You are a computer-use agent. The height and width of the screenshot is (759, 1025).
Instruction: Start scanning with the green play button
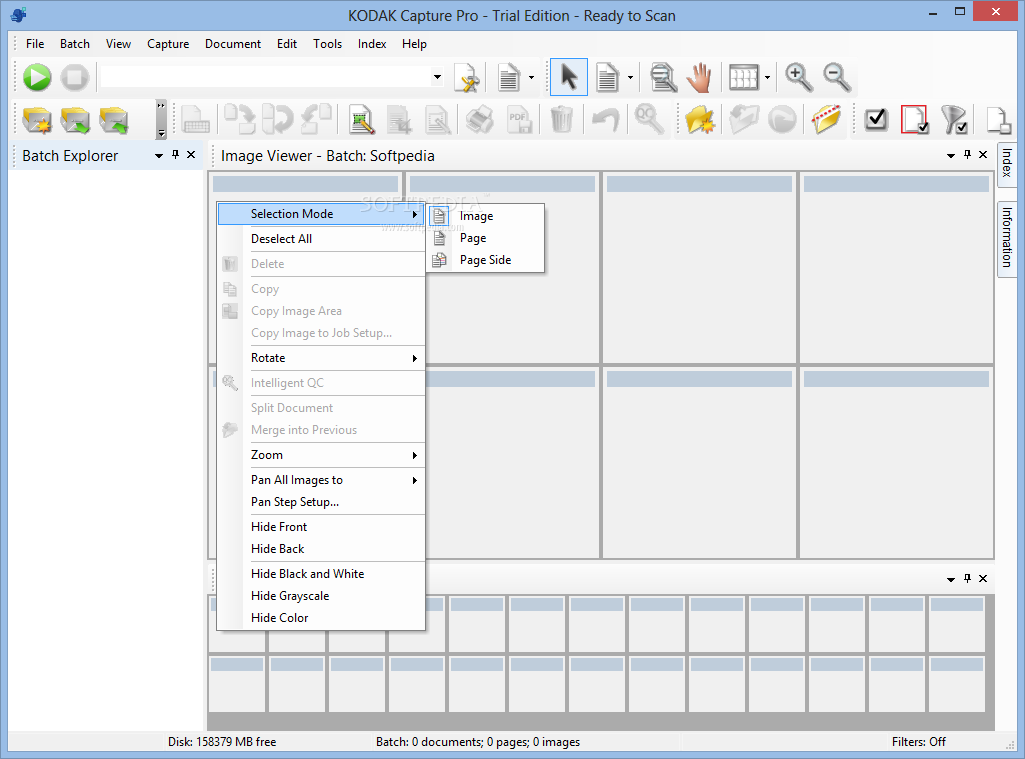click(37, 77)
